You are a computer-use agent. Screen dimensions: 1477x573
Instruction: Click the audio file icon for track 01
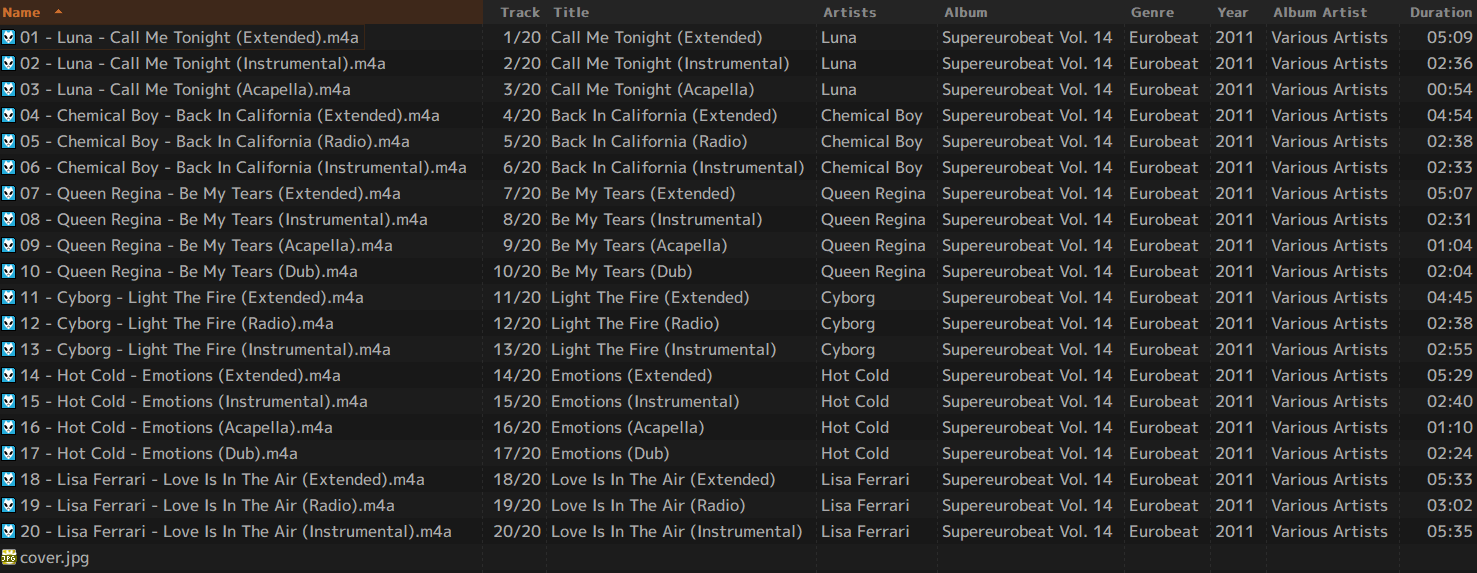pyautogui.click(x=9, y=38)
